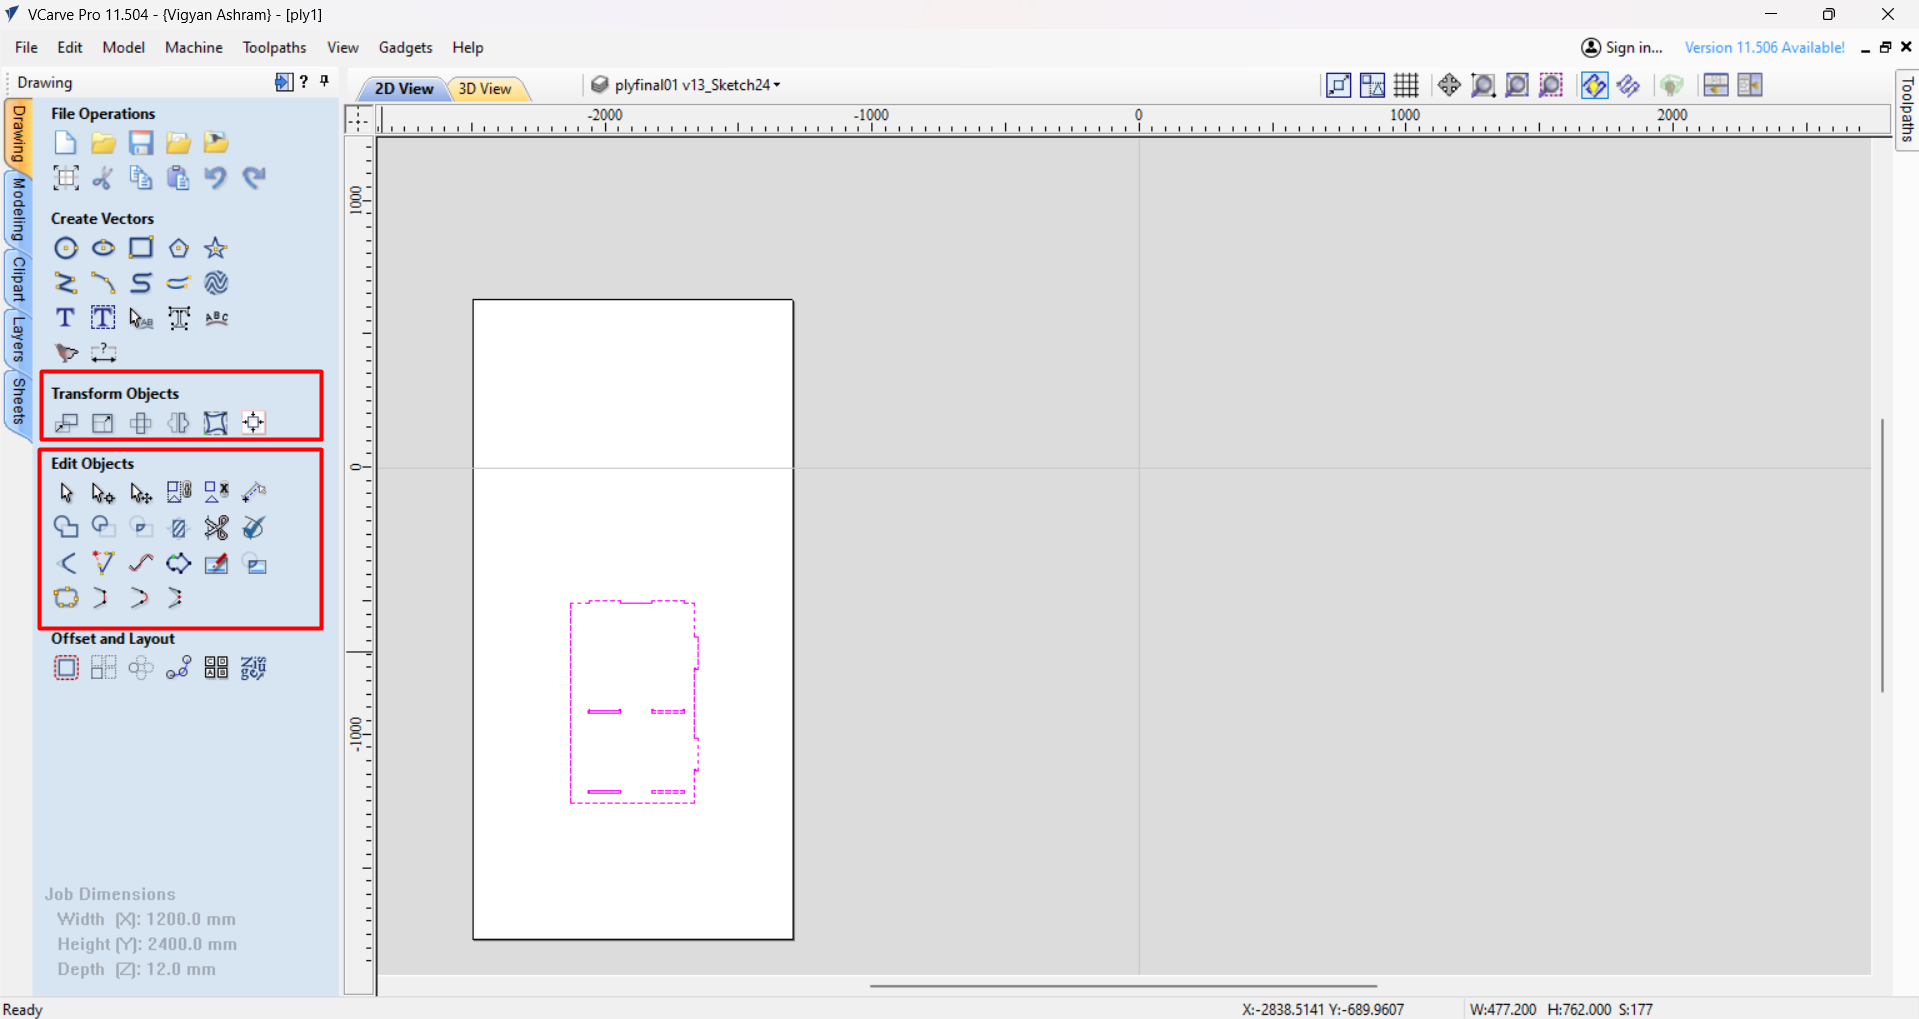
Task: Run the Vector Validator check tool
Action: (254, 528)
